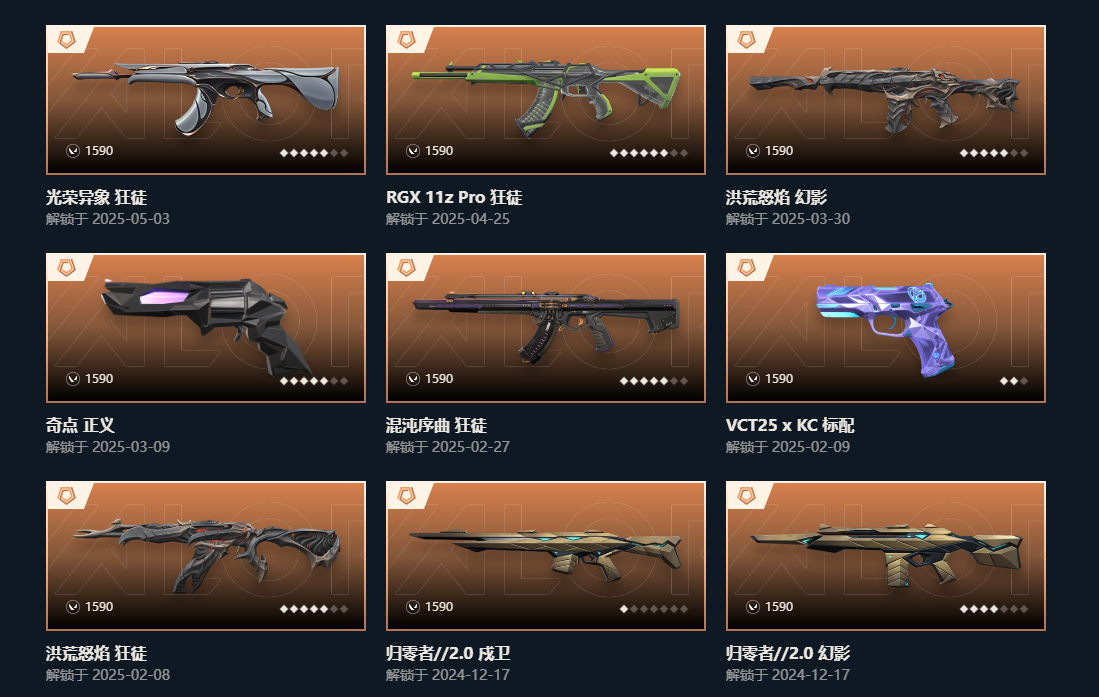
Task: Click the VP currency icon on the 归零者//2.0 幻影 card
Action: click(x=753, y=607)
